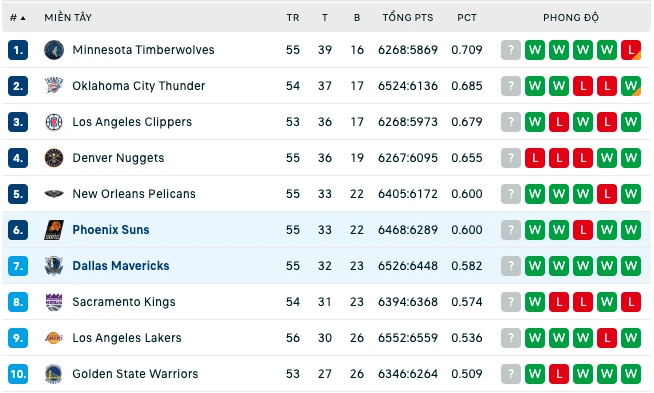Viewport: 654px width, 393px height.
Task: Click the Kings' last red L form badge
Action: coord(631,302)
